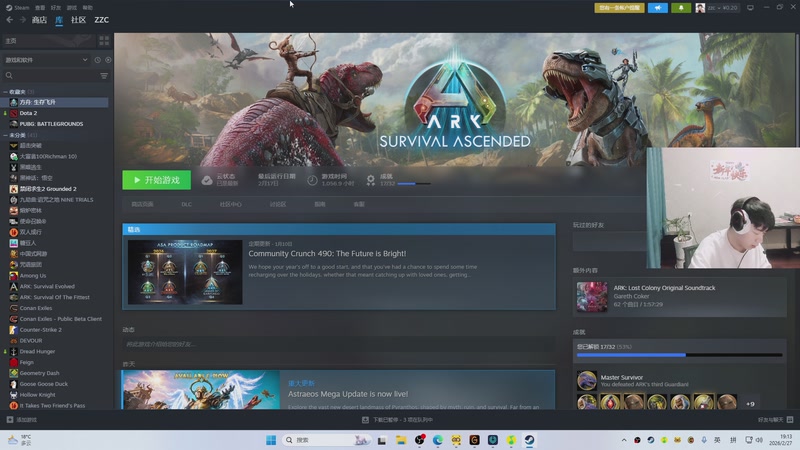Select Dota 2 in the library
Screen dimensions: 800x450
coord(28,113)
